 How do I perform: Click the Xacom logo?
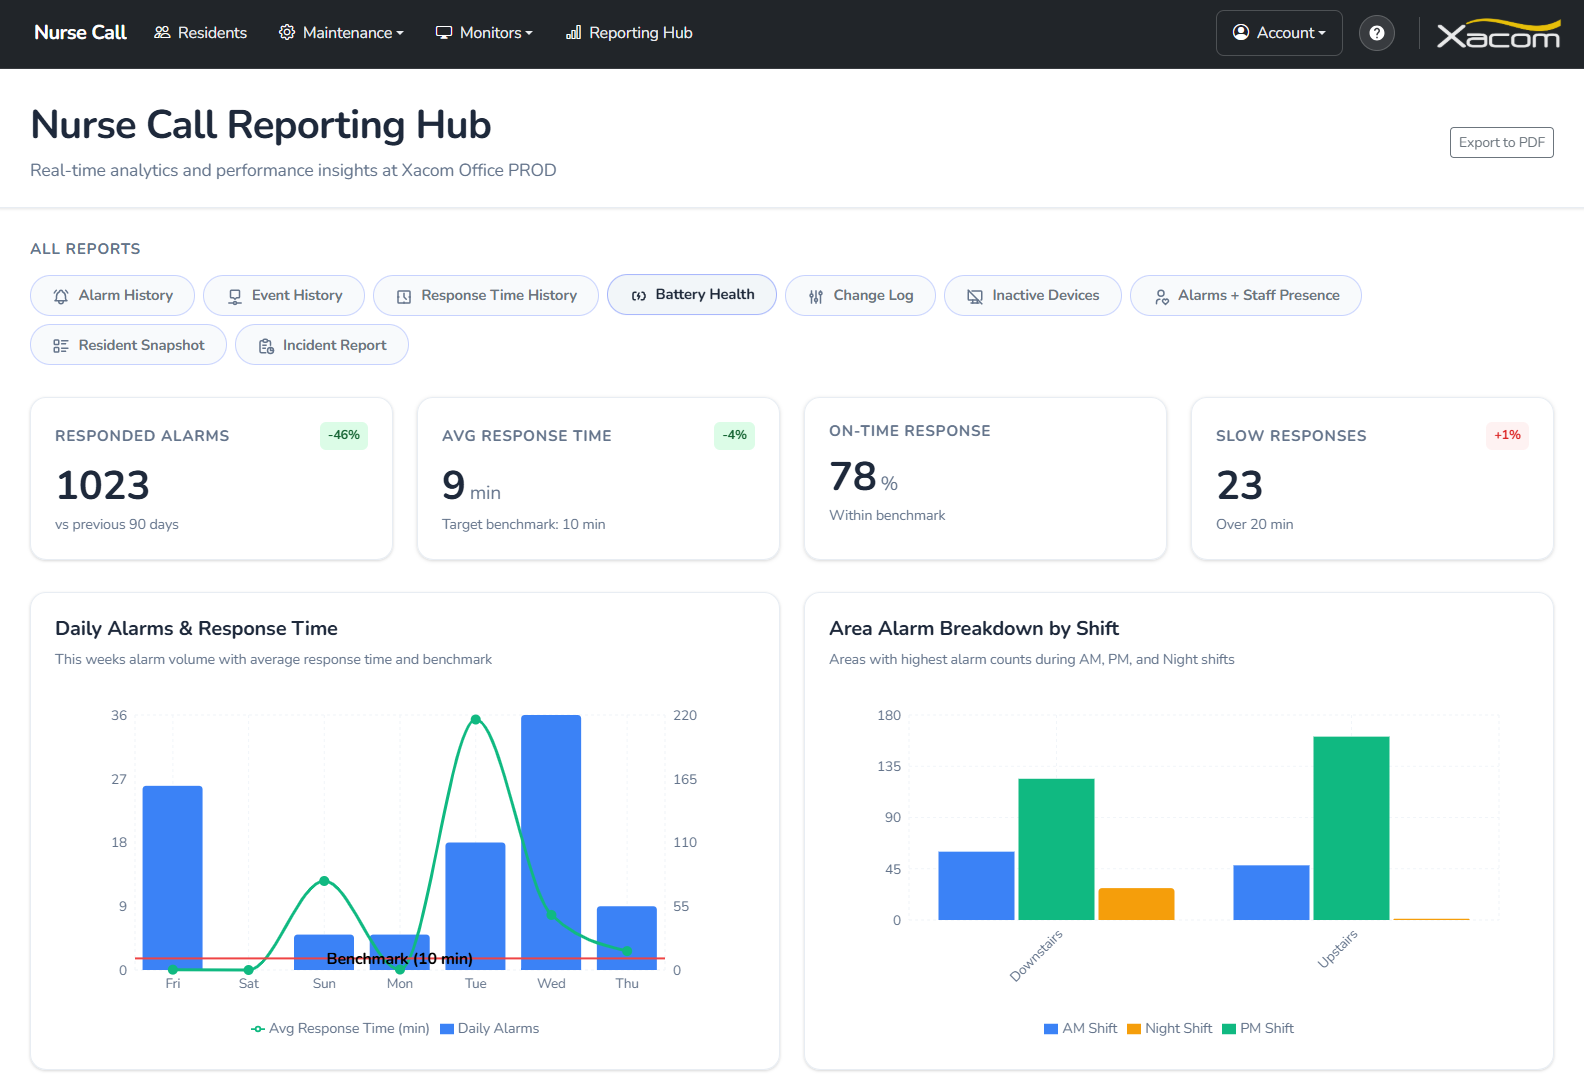(x=1498, y=34)
